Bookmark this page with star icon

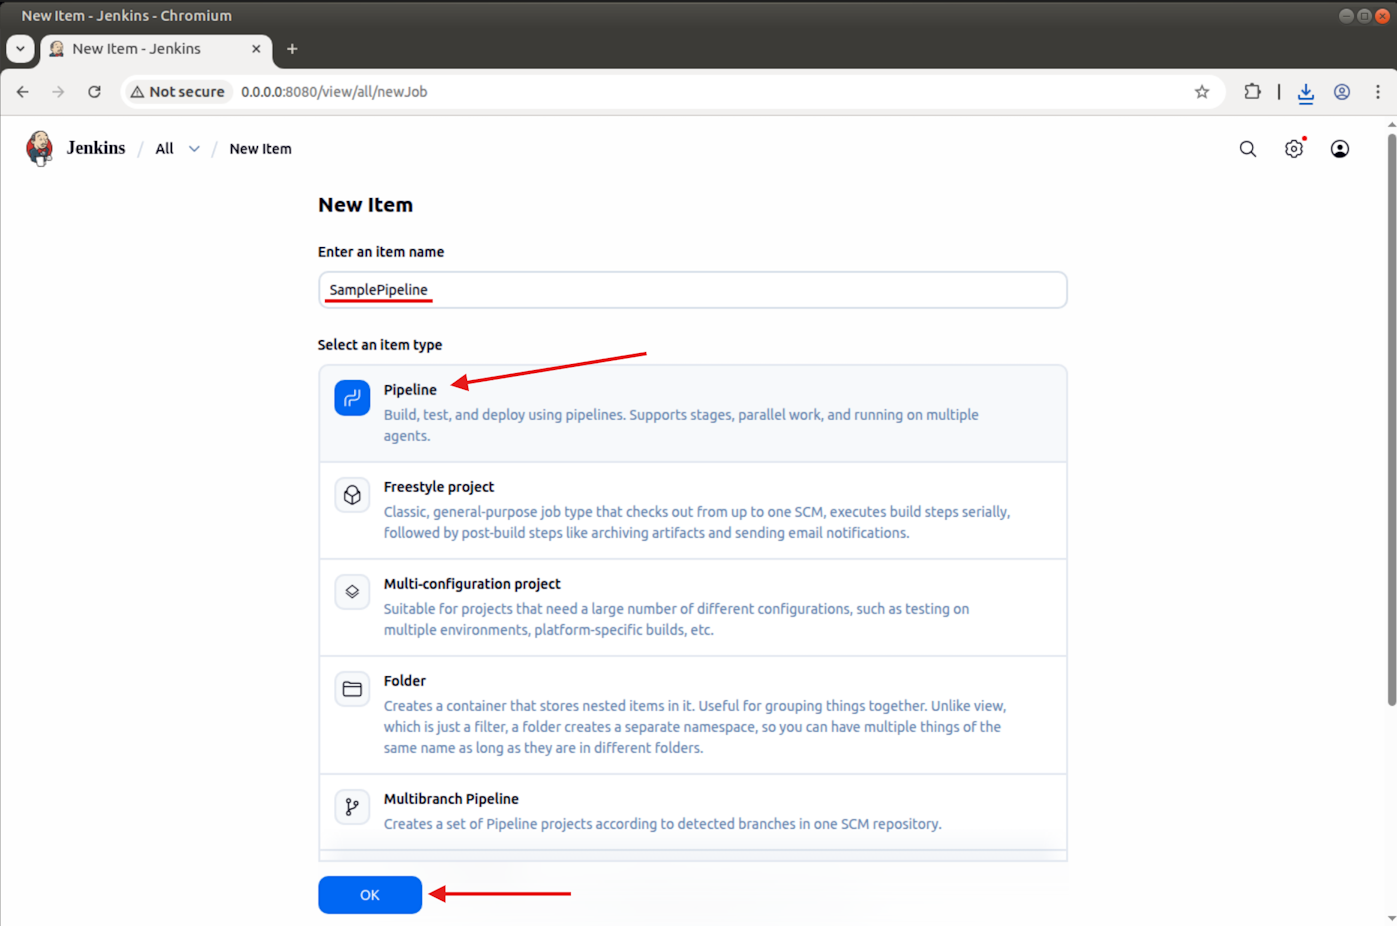coord(1201,92)
